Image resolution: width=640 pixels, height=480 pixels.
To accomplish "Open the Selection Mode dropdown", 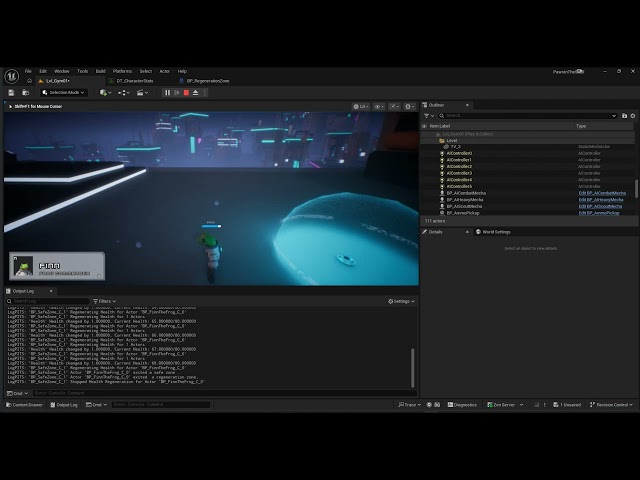I will pos(64,93).
